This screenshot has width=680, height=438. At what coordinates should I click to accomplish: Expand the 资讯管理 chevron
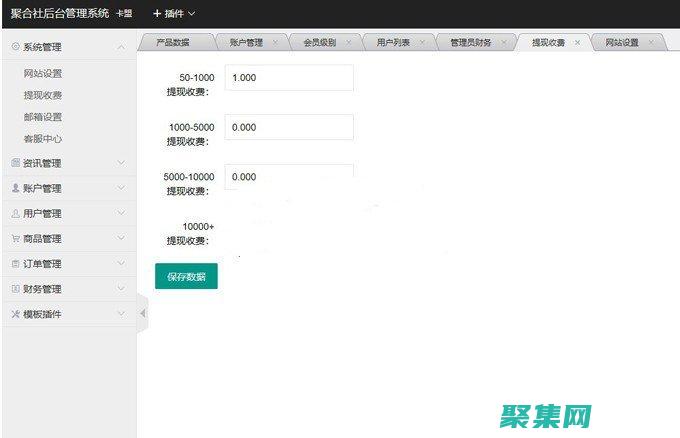121,163
